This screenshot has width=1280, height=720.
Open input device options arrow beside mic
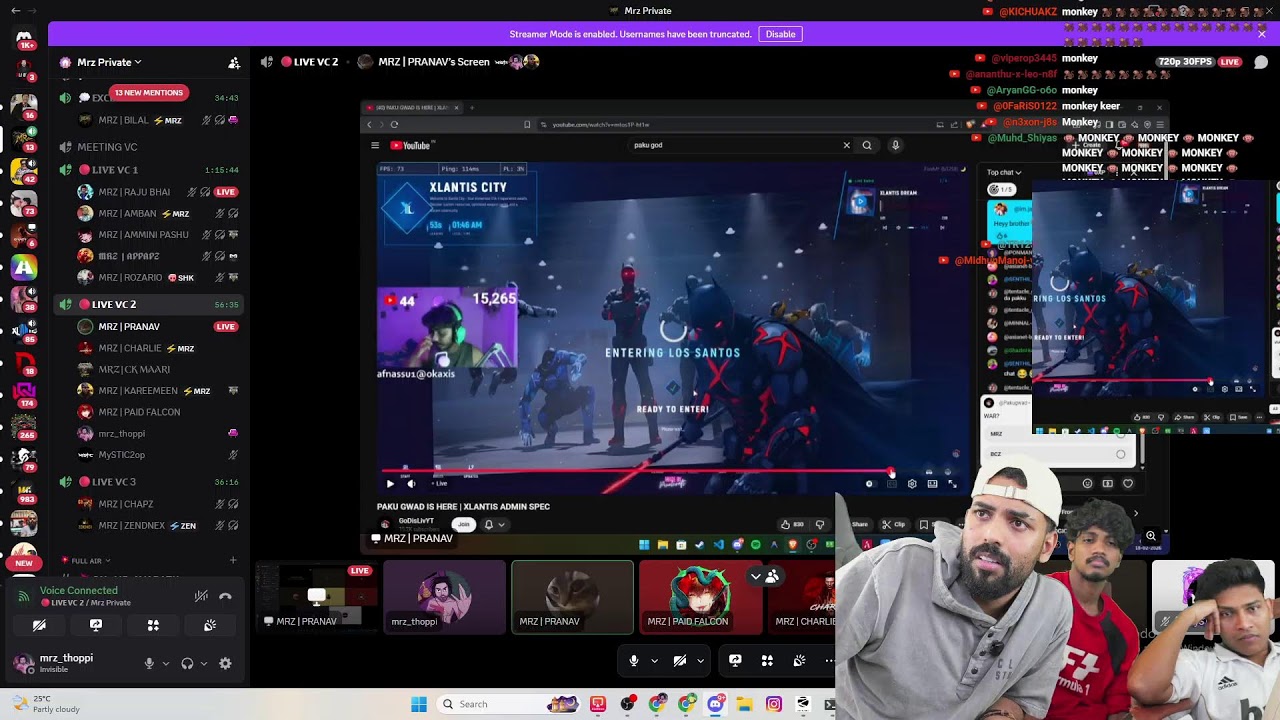pos(166,663)
